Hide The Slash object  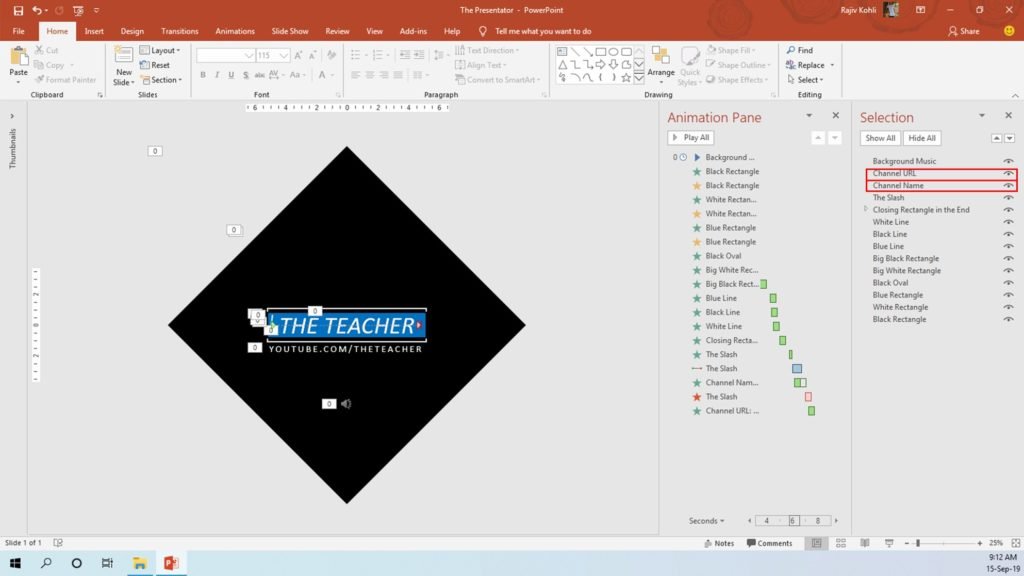coord(1008,198)
